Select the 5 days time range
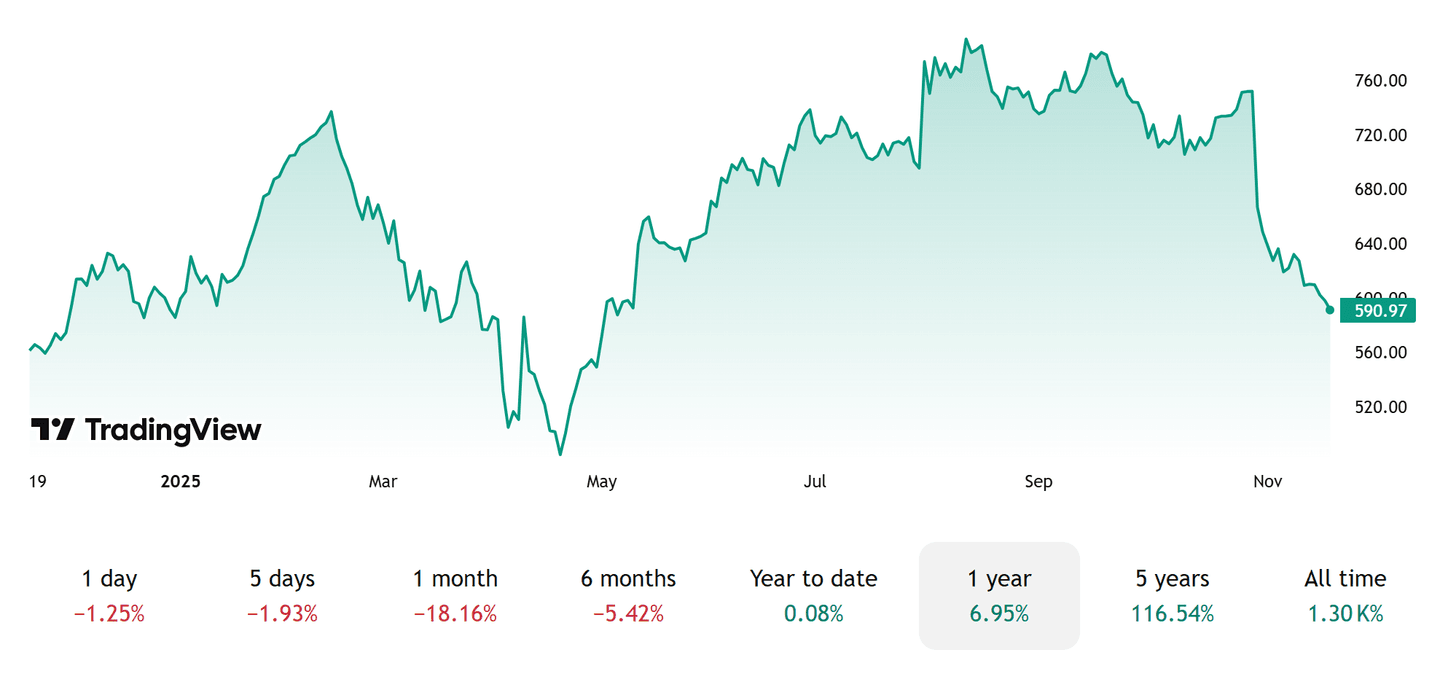 point(281,578)
